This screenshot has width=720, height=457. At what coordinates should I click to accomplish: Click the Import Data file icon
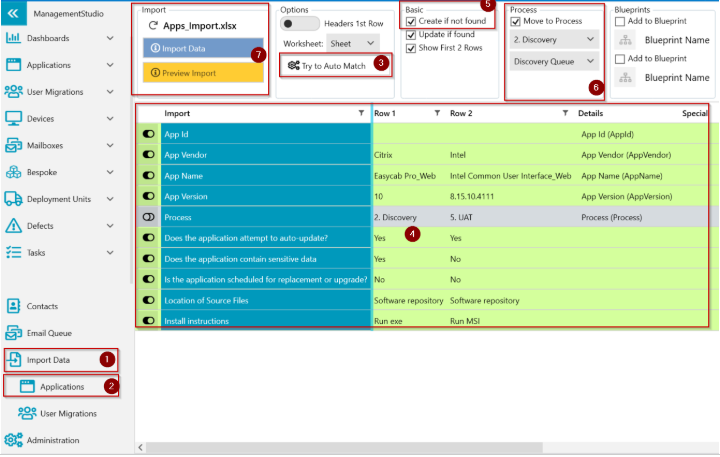tap(14, 360)
